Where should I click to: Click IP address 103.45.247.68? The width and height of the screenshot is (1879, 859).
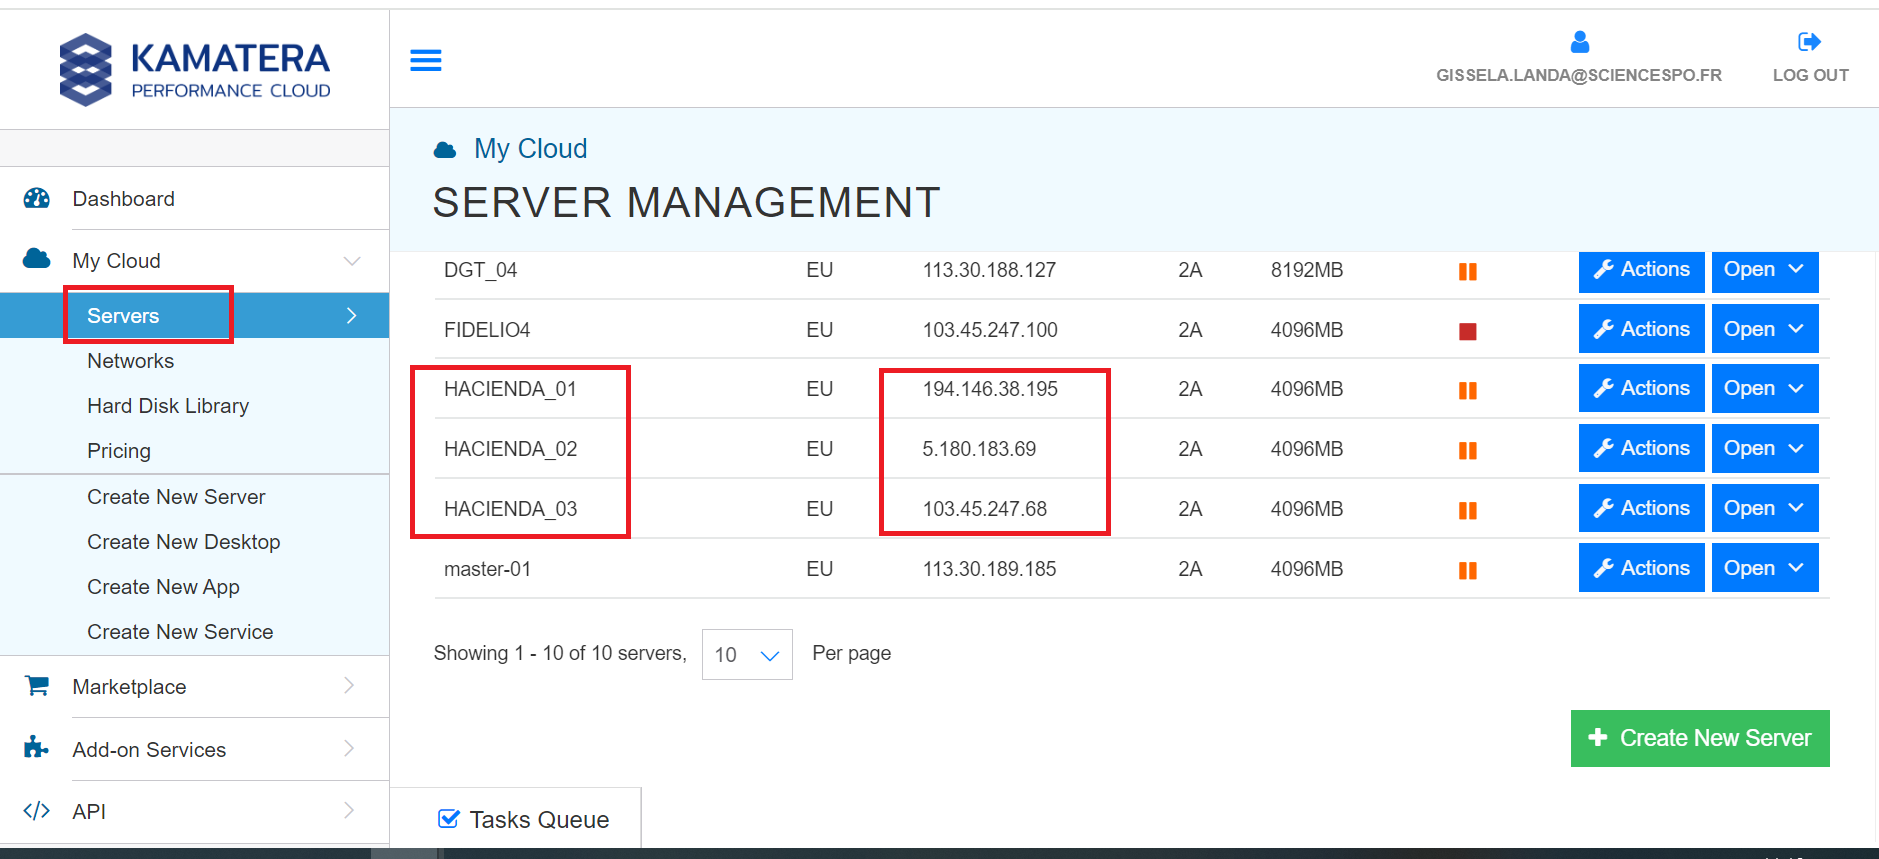click(985, 509)
